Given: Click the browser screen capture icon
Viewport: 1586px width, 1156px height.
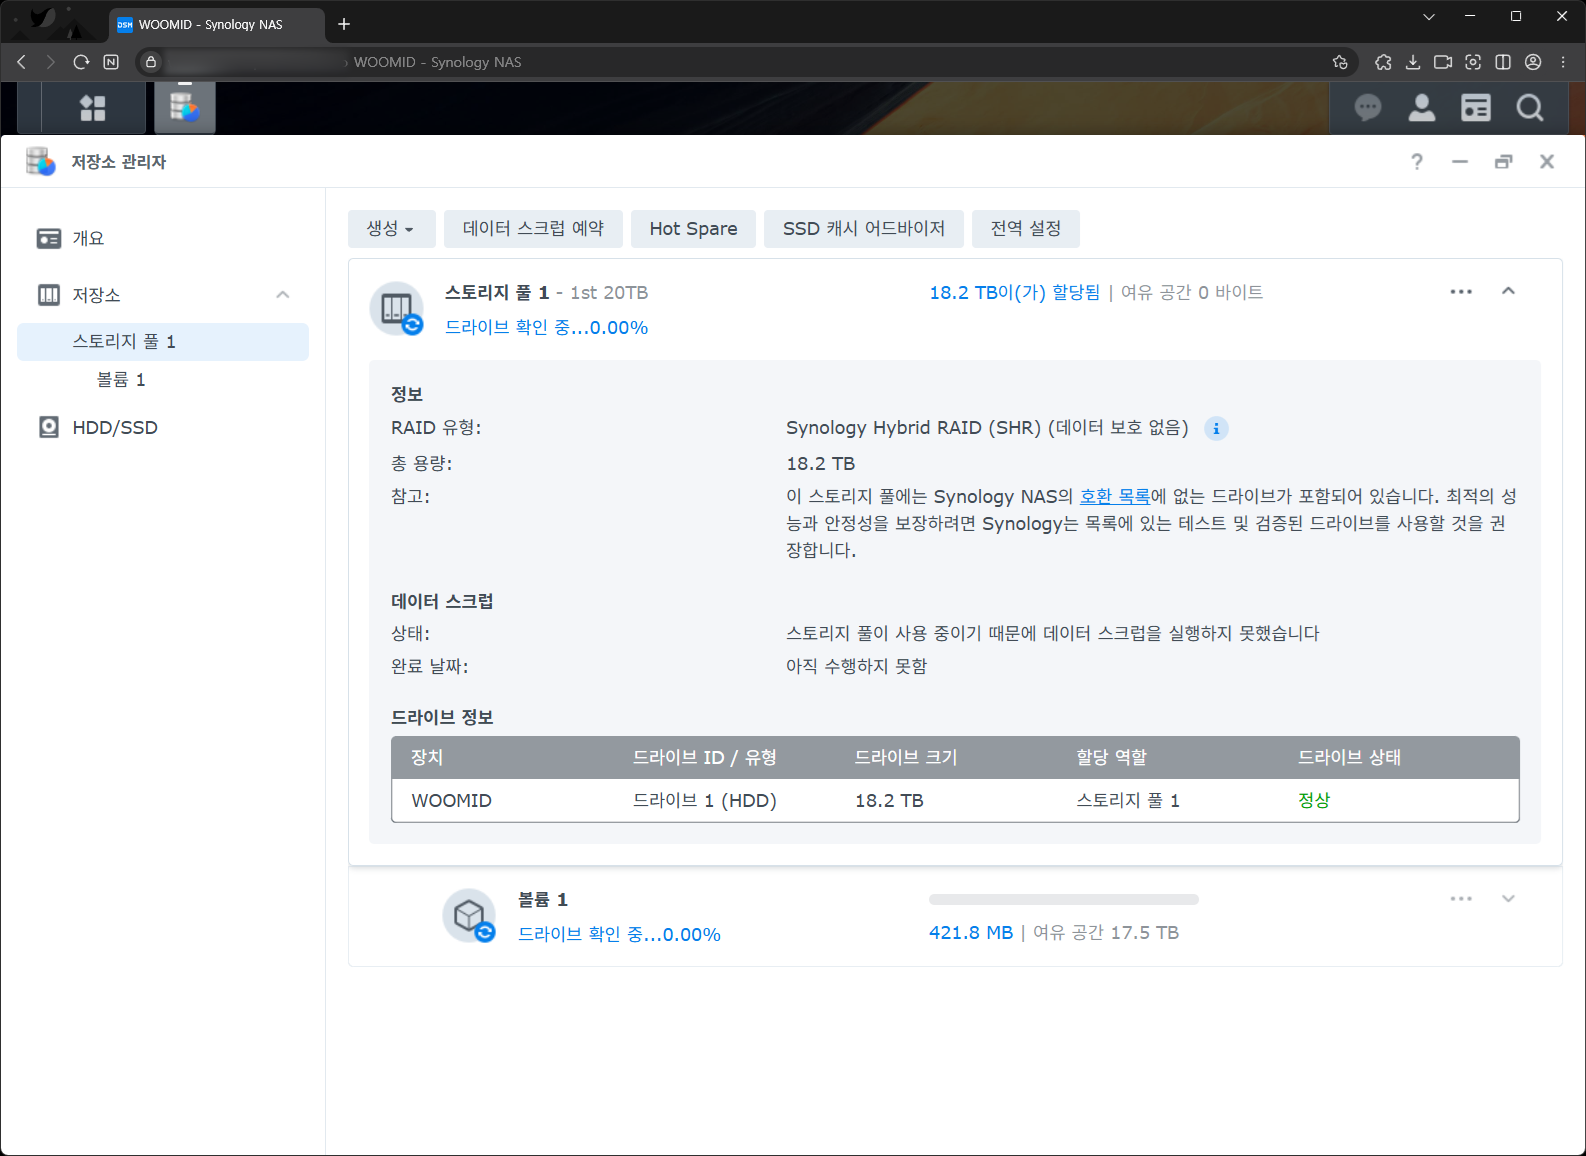Looking at the screenshot, I should point(1473,62).
